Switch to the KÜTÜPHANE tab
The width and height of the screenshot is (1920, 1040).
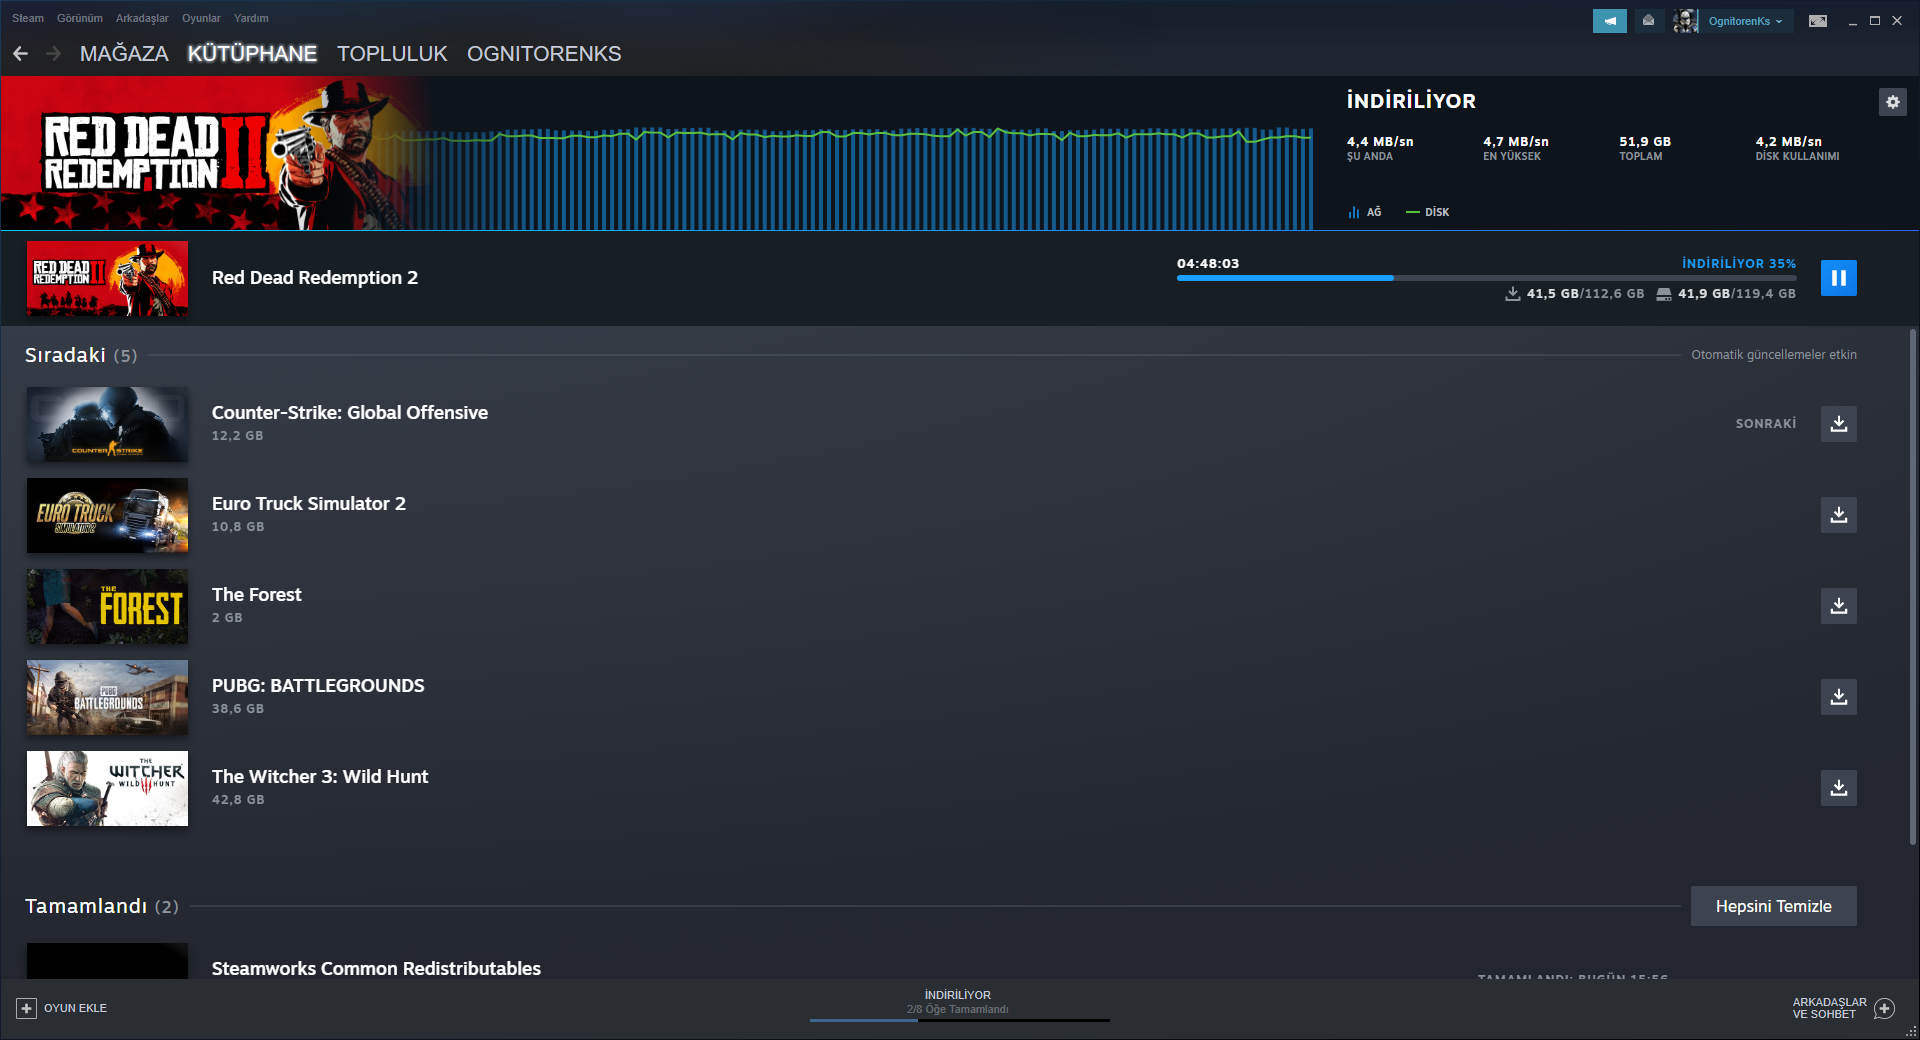(252, 54)
